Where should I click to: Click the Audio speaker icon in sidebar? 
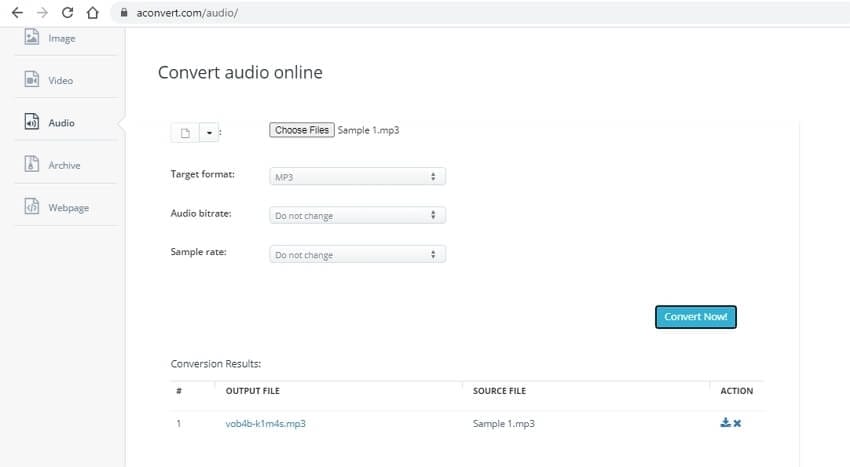coord(31,123)
